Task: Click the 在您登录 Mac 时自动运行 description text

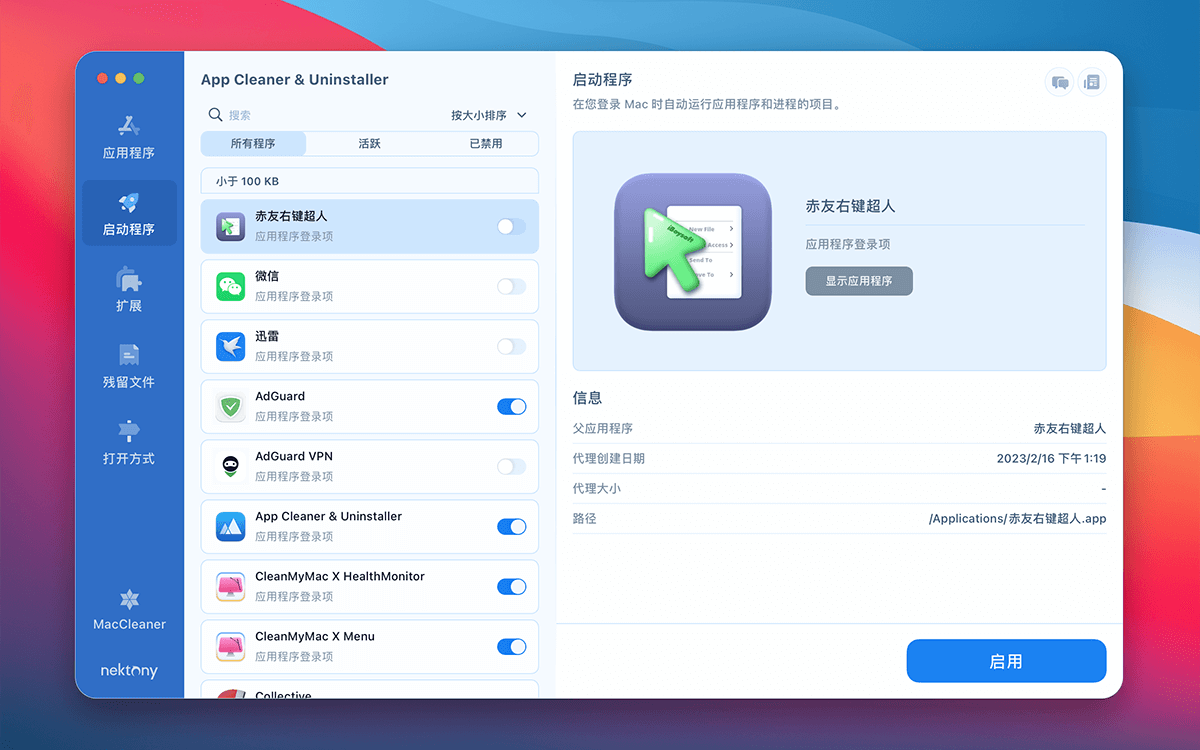Action: pyautogui.click(x=708, y=104)
